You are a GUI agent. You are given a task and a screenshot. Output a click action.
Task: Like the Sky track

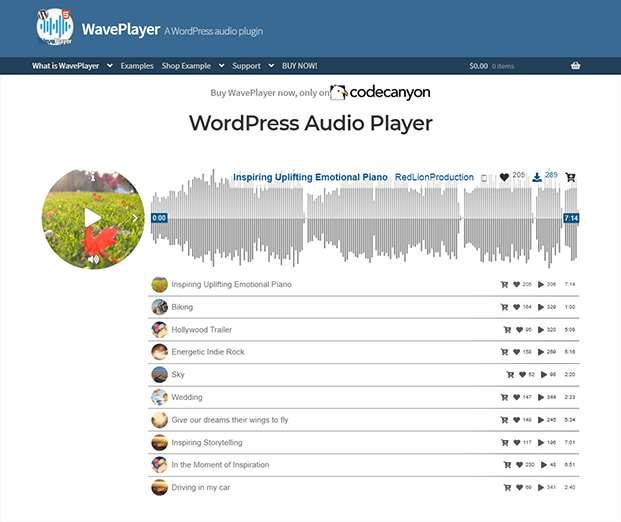tap(522, 374)
